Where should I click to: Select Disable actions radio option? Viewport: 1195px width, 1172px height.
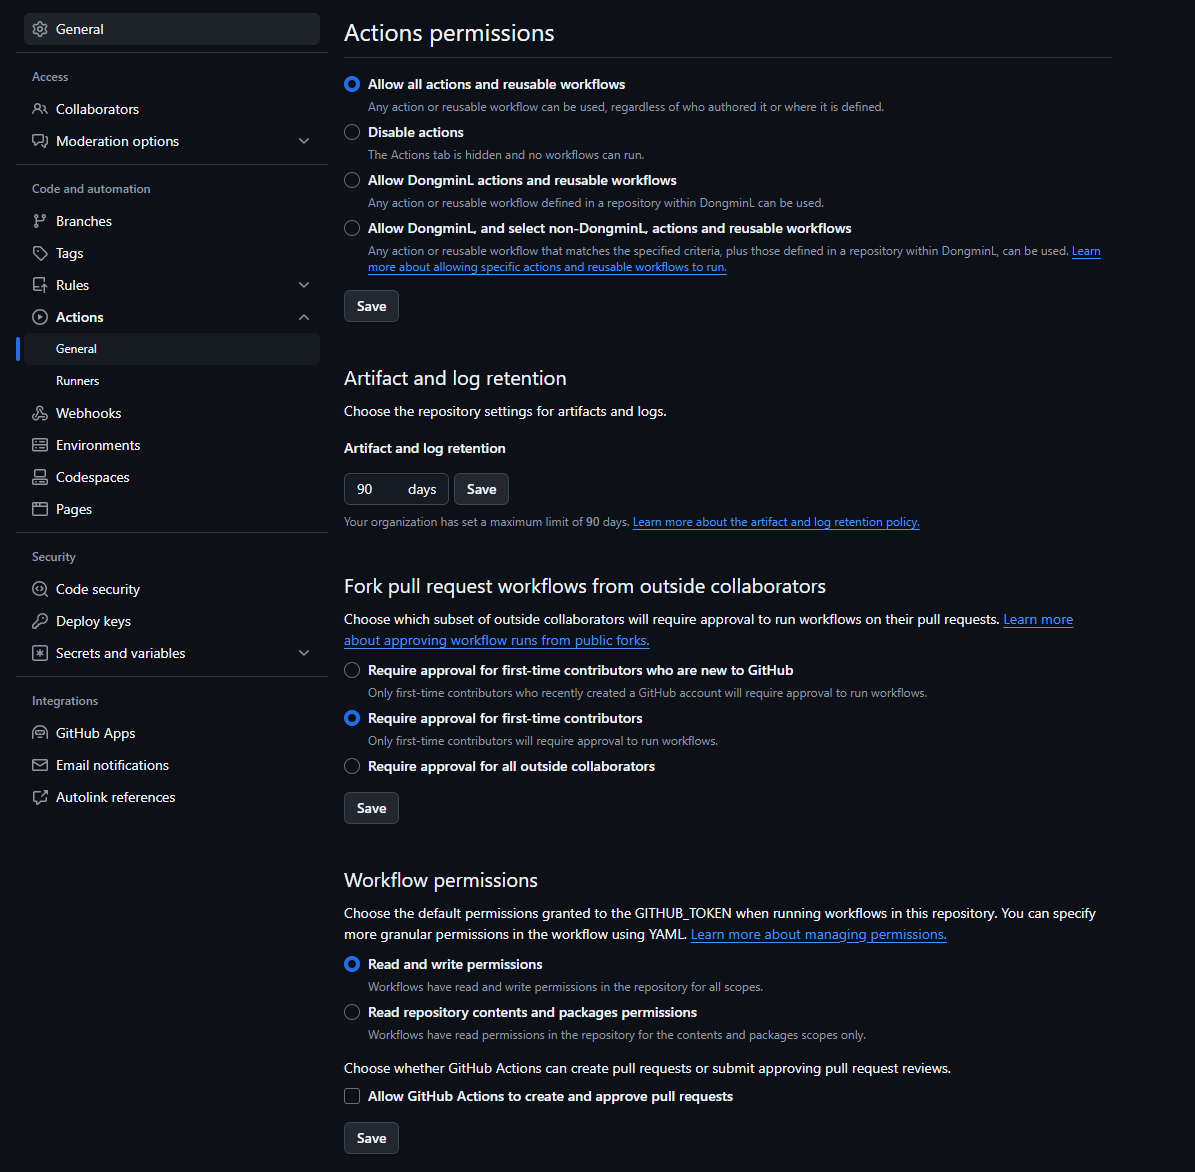[352, 132]
